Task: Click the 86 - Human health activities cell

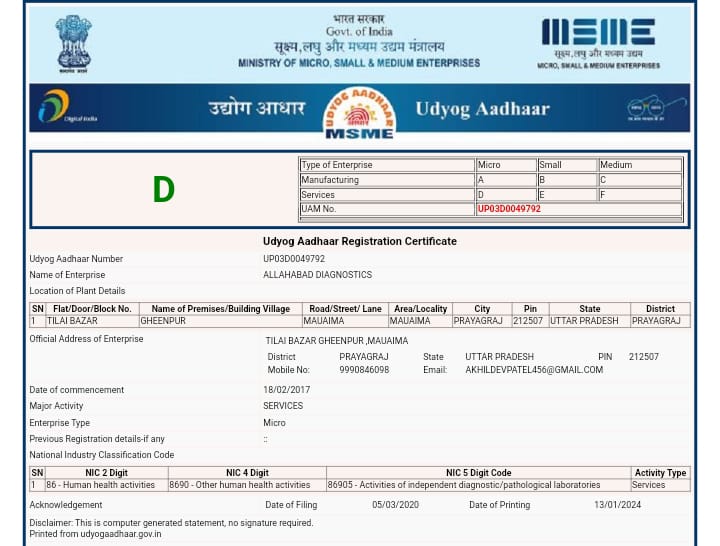Action: [107, 485]
